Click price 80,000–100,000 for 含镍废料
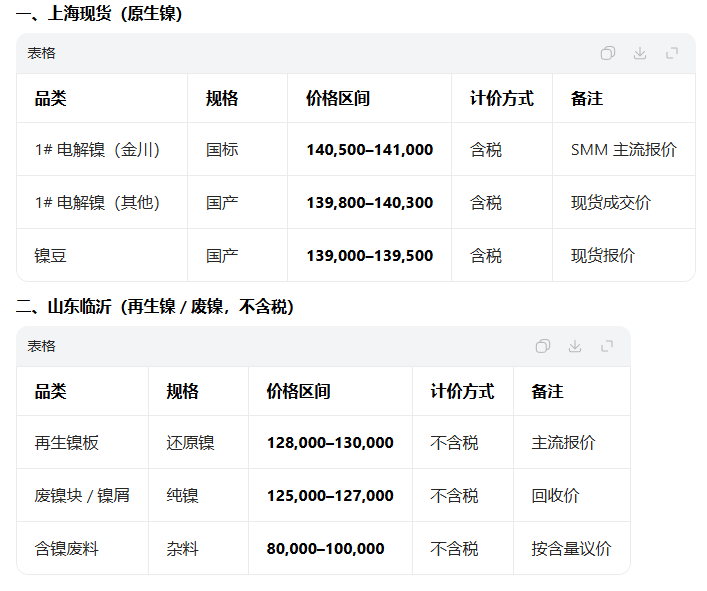The height and width of the screenshot is (591, 707). pyautogui.click(x=325, y=549)
